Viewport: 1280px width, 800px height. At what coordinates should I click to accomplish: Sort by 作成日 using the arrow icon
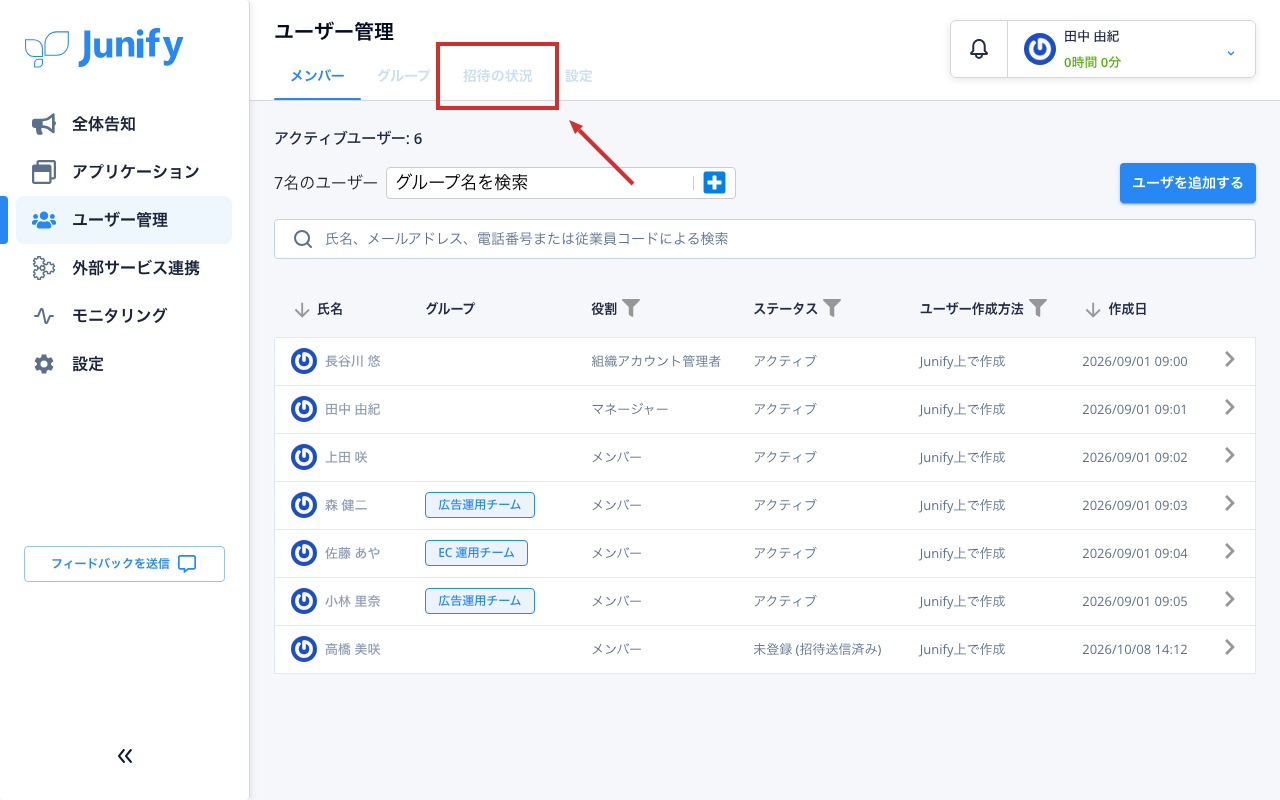coord(1093,310)
